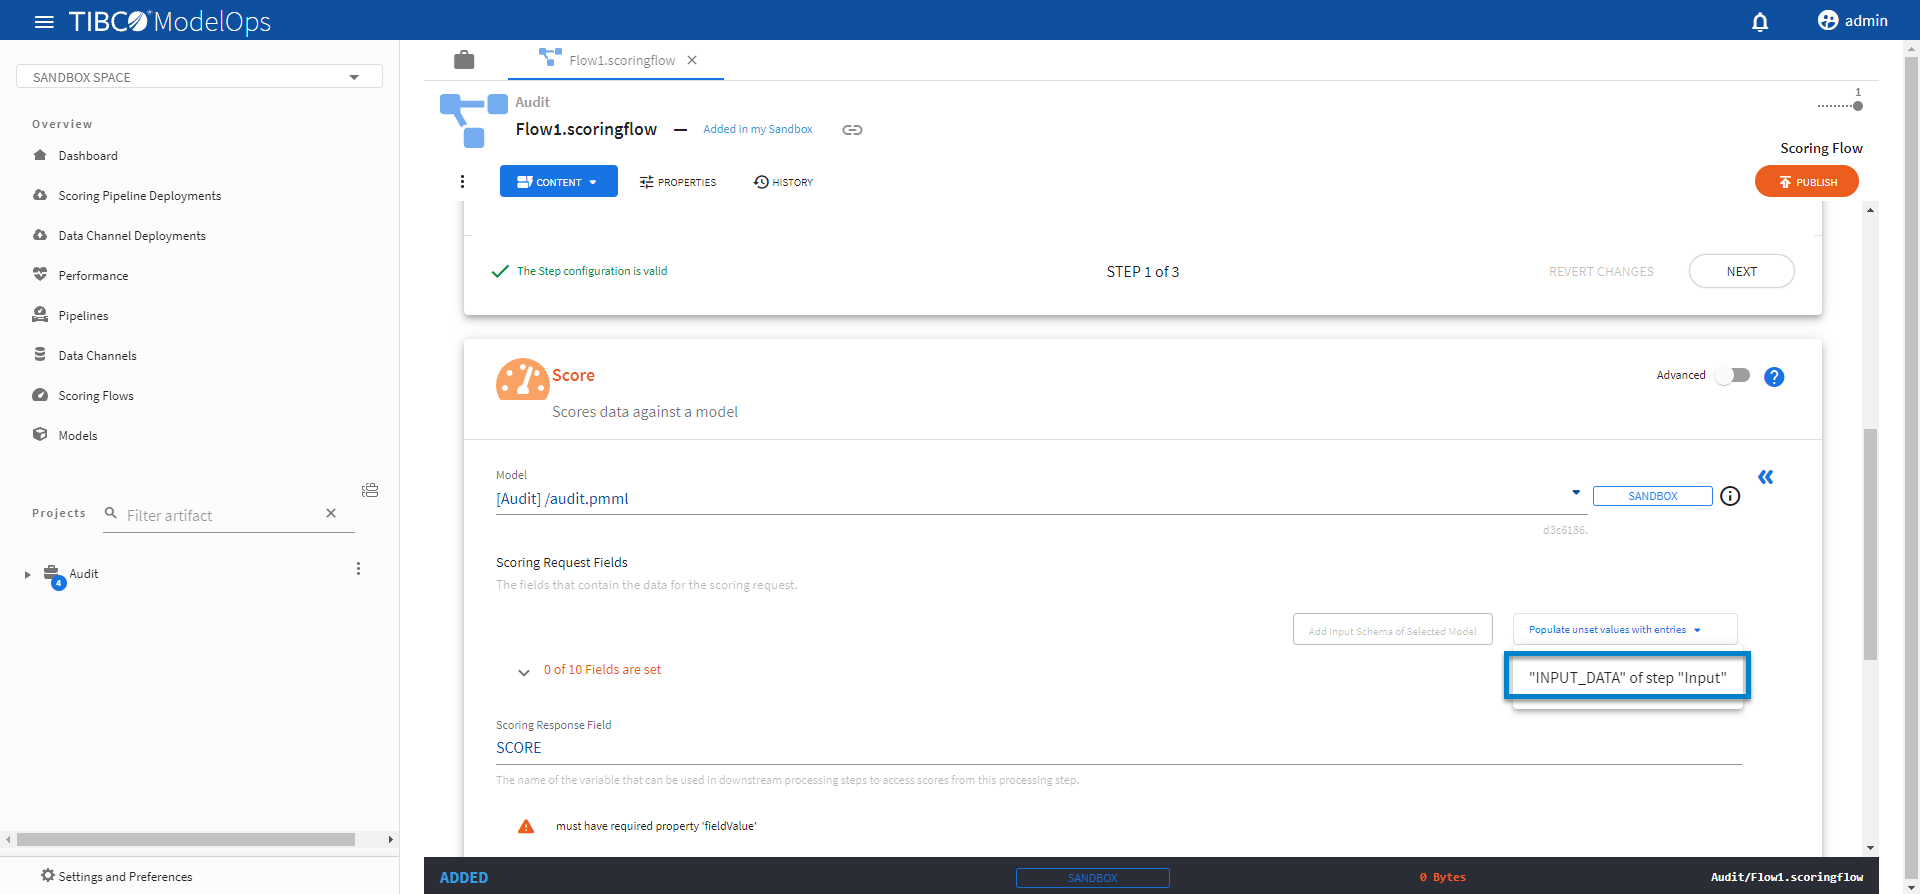Screen dimensions: 1920x894
Task: Click the Scoring Flows gauge icon
Action: pos(40,394)
